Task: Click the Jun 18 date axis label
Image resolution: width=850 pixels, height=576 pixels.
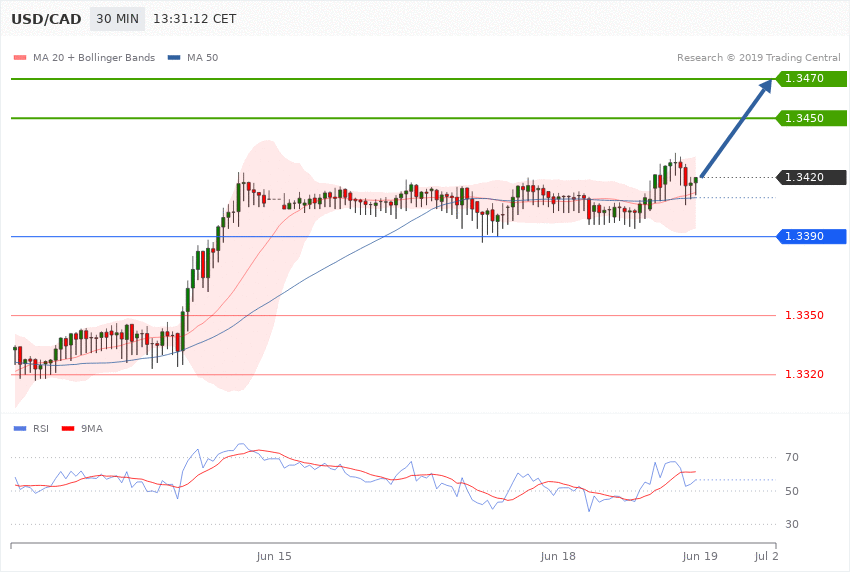Action: coord(558,556)
